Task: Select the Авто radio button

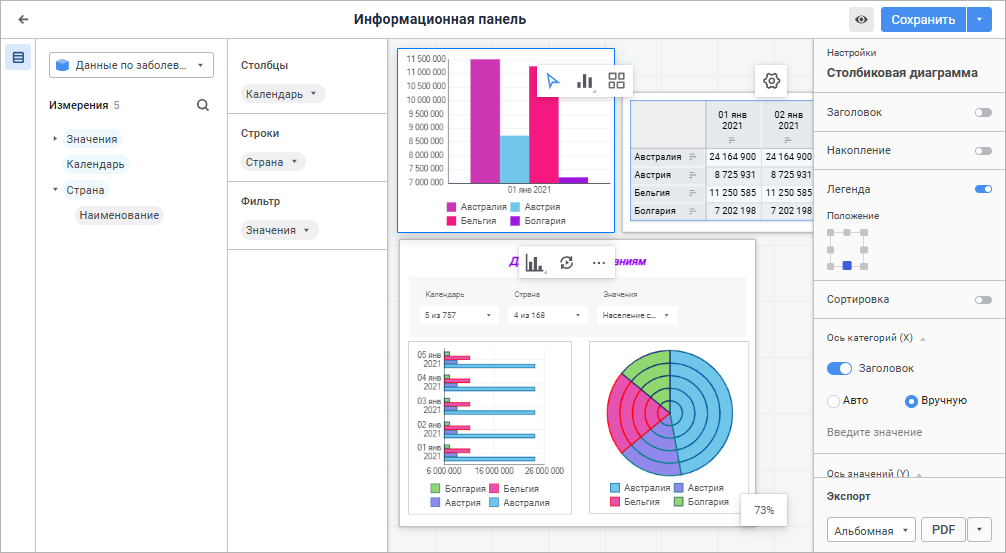Action: click(x=833, y=401)
